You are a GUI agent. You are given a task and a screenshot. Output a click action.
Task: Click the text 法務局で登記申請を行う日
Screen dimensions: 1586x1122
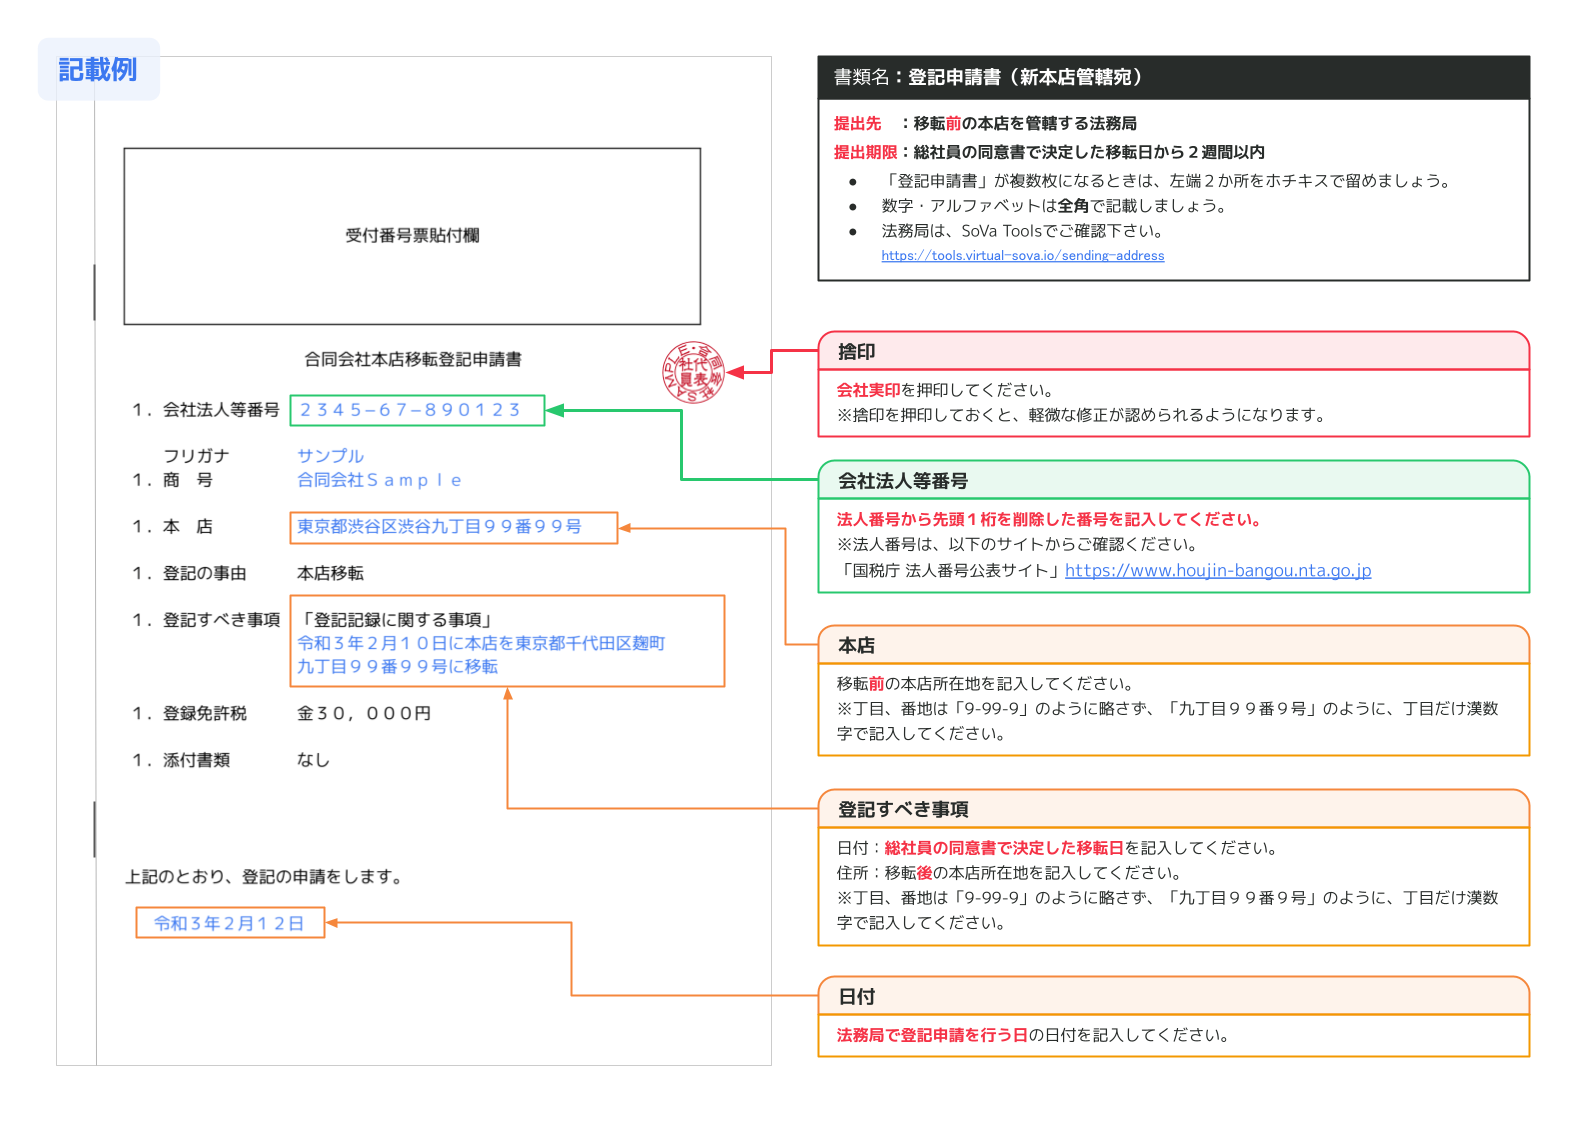[933, 1036]
